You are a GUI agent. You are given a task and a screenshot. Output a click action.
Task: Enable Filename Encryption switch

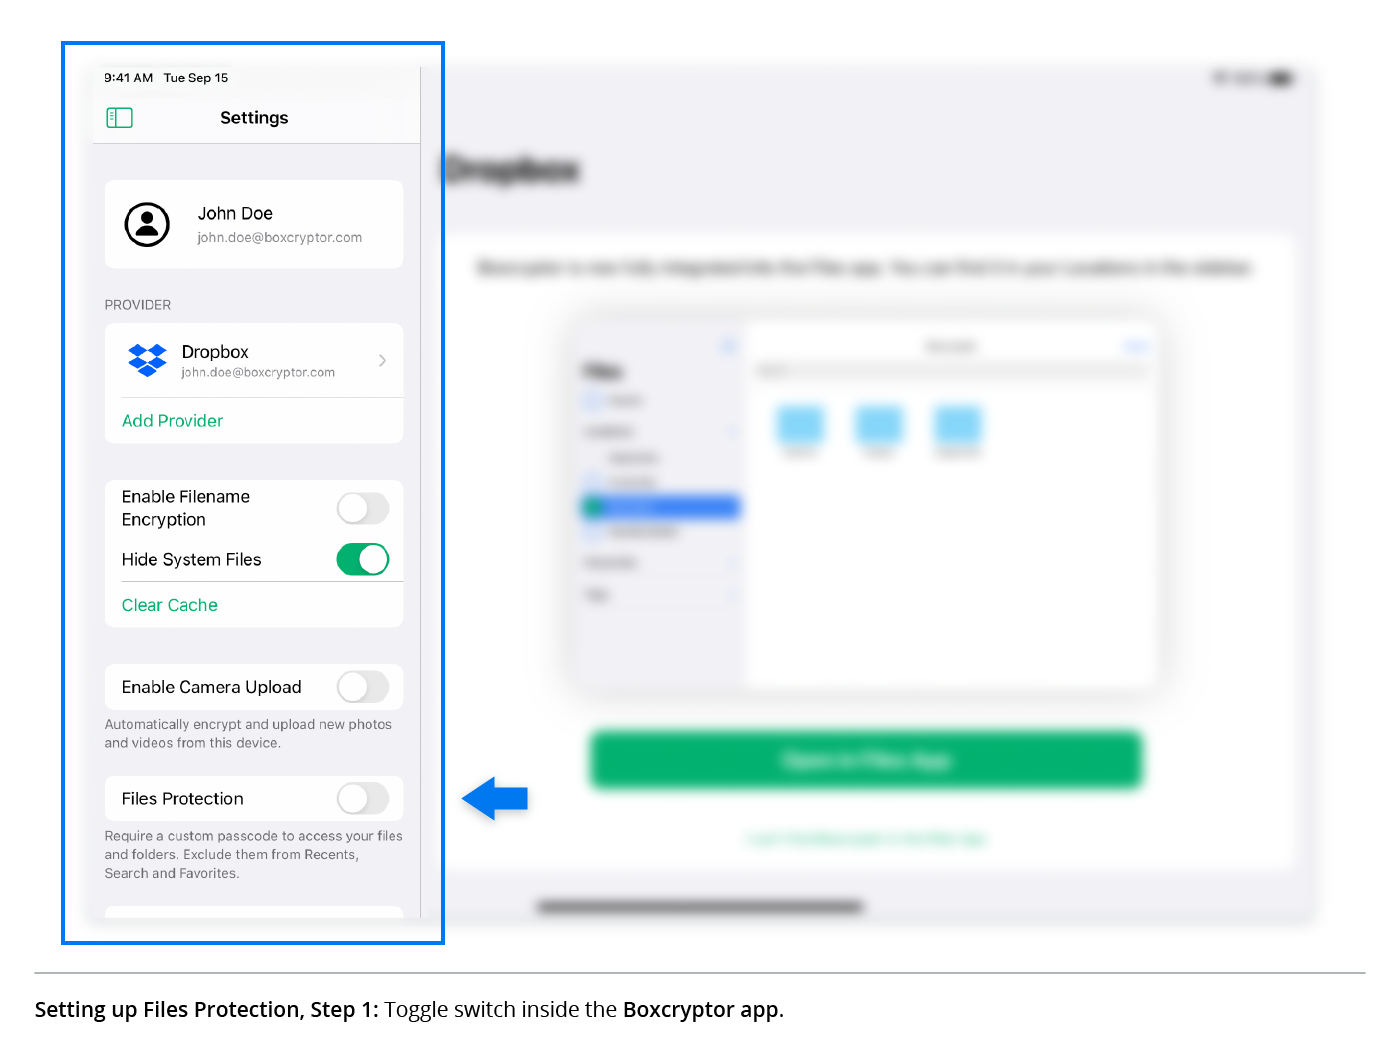click(363, 508)
